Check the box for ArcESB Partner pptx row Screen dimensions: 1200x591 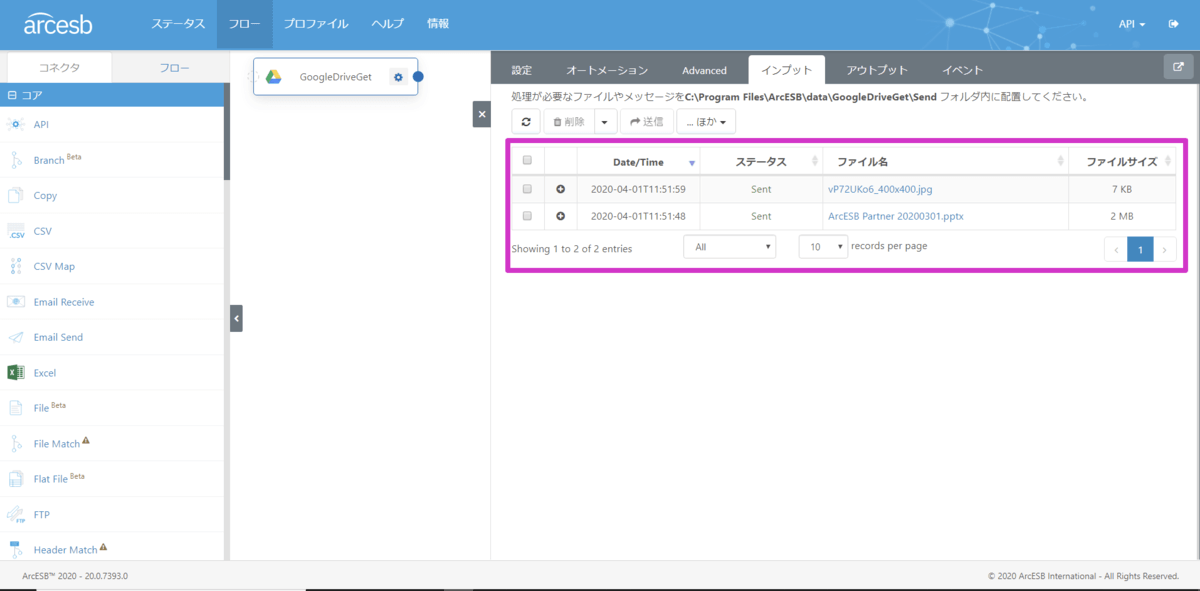pos(527,216)
